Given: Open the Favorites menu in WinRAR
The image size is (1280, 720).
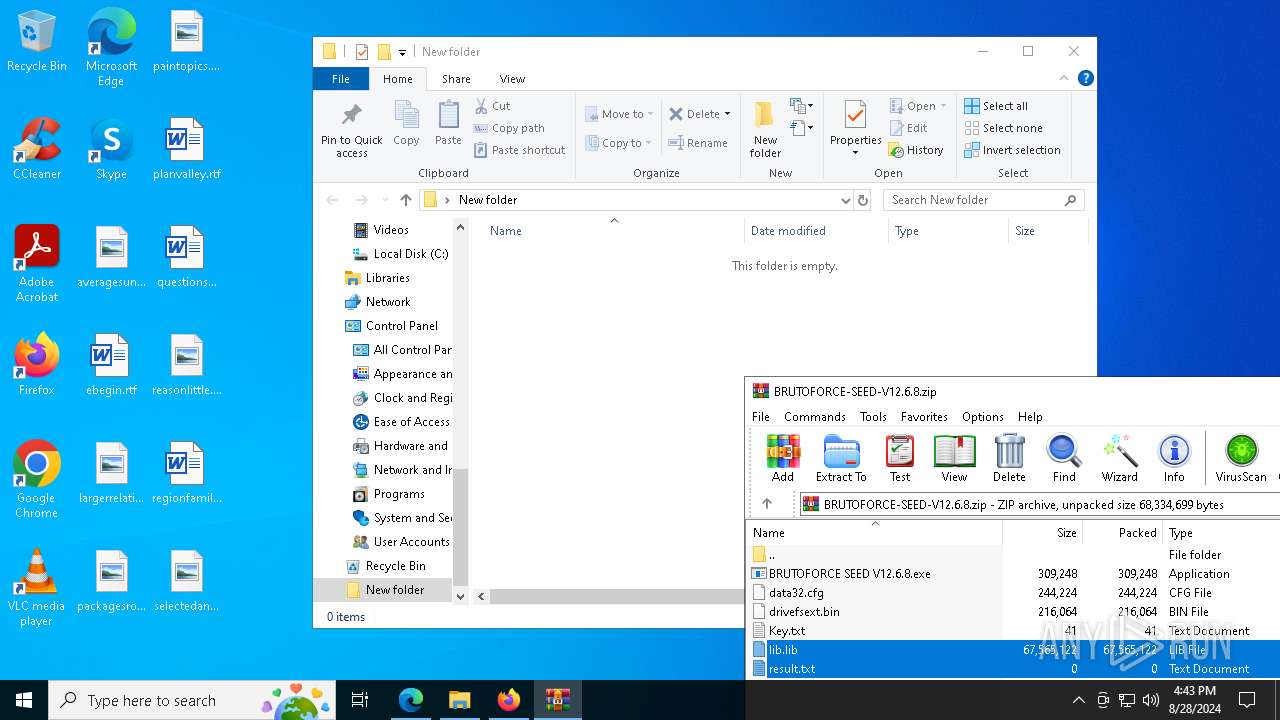Looking at the screenshot, I should 924,417.
